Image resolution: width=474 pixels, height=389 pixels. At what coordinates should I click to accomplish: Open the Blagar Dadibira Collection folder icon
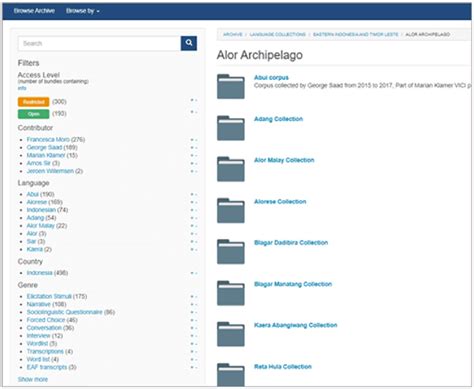[x=231, y=252]
